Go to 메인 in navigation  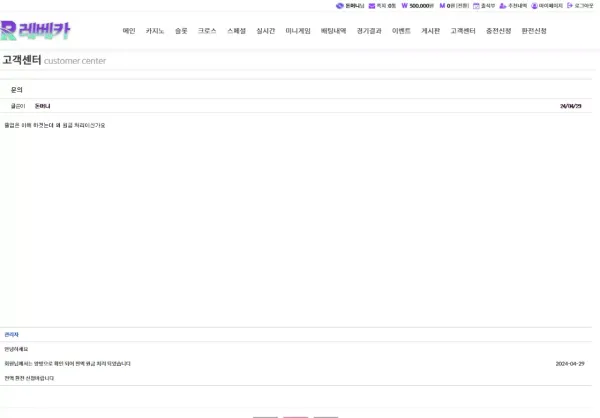129,31
